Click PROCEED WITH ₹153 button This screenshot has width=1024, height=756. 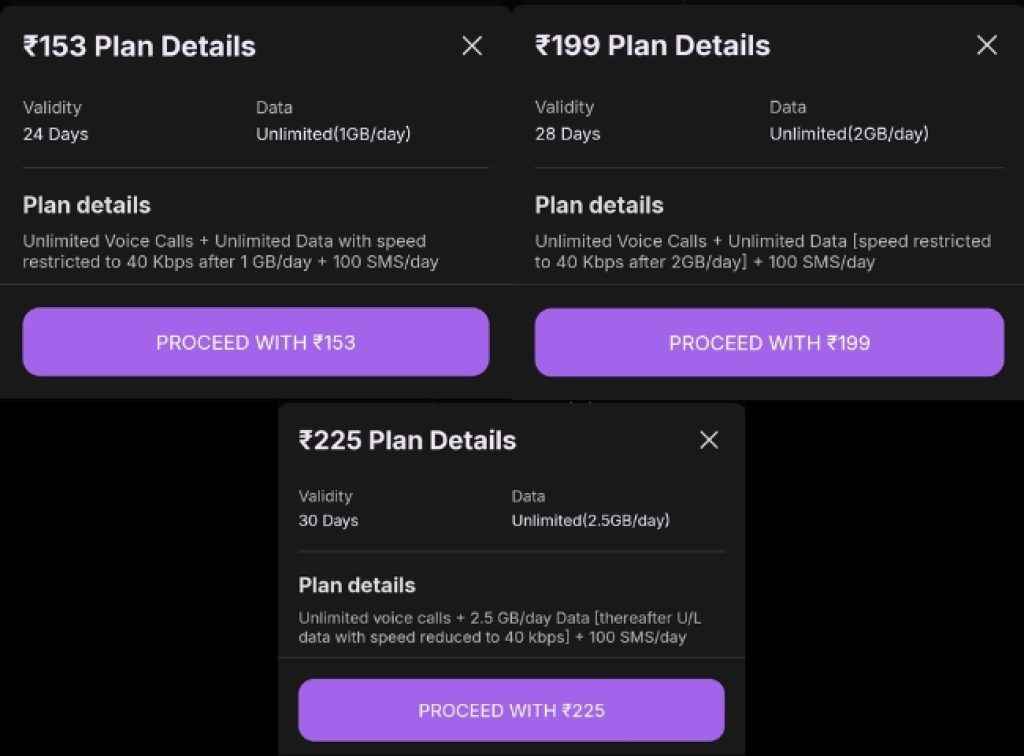tap(256, 342)
